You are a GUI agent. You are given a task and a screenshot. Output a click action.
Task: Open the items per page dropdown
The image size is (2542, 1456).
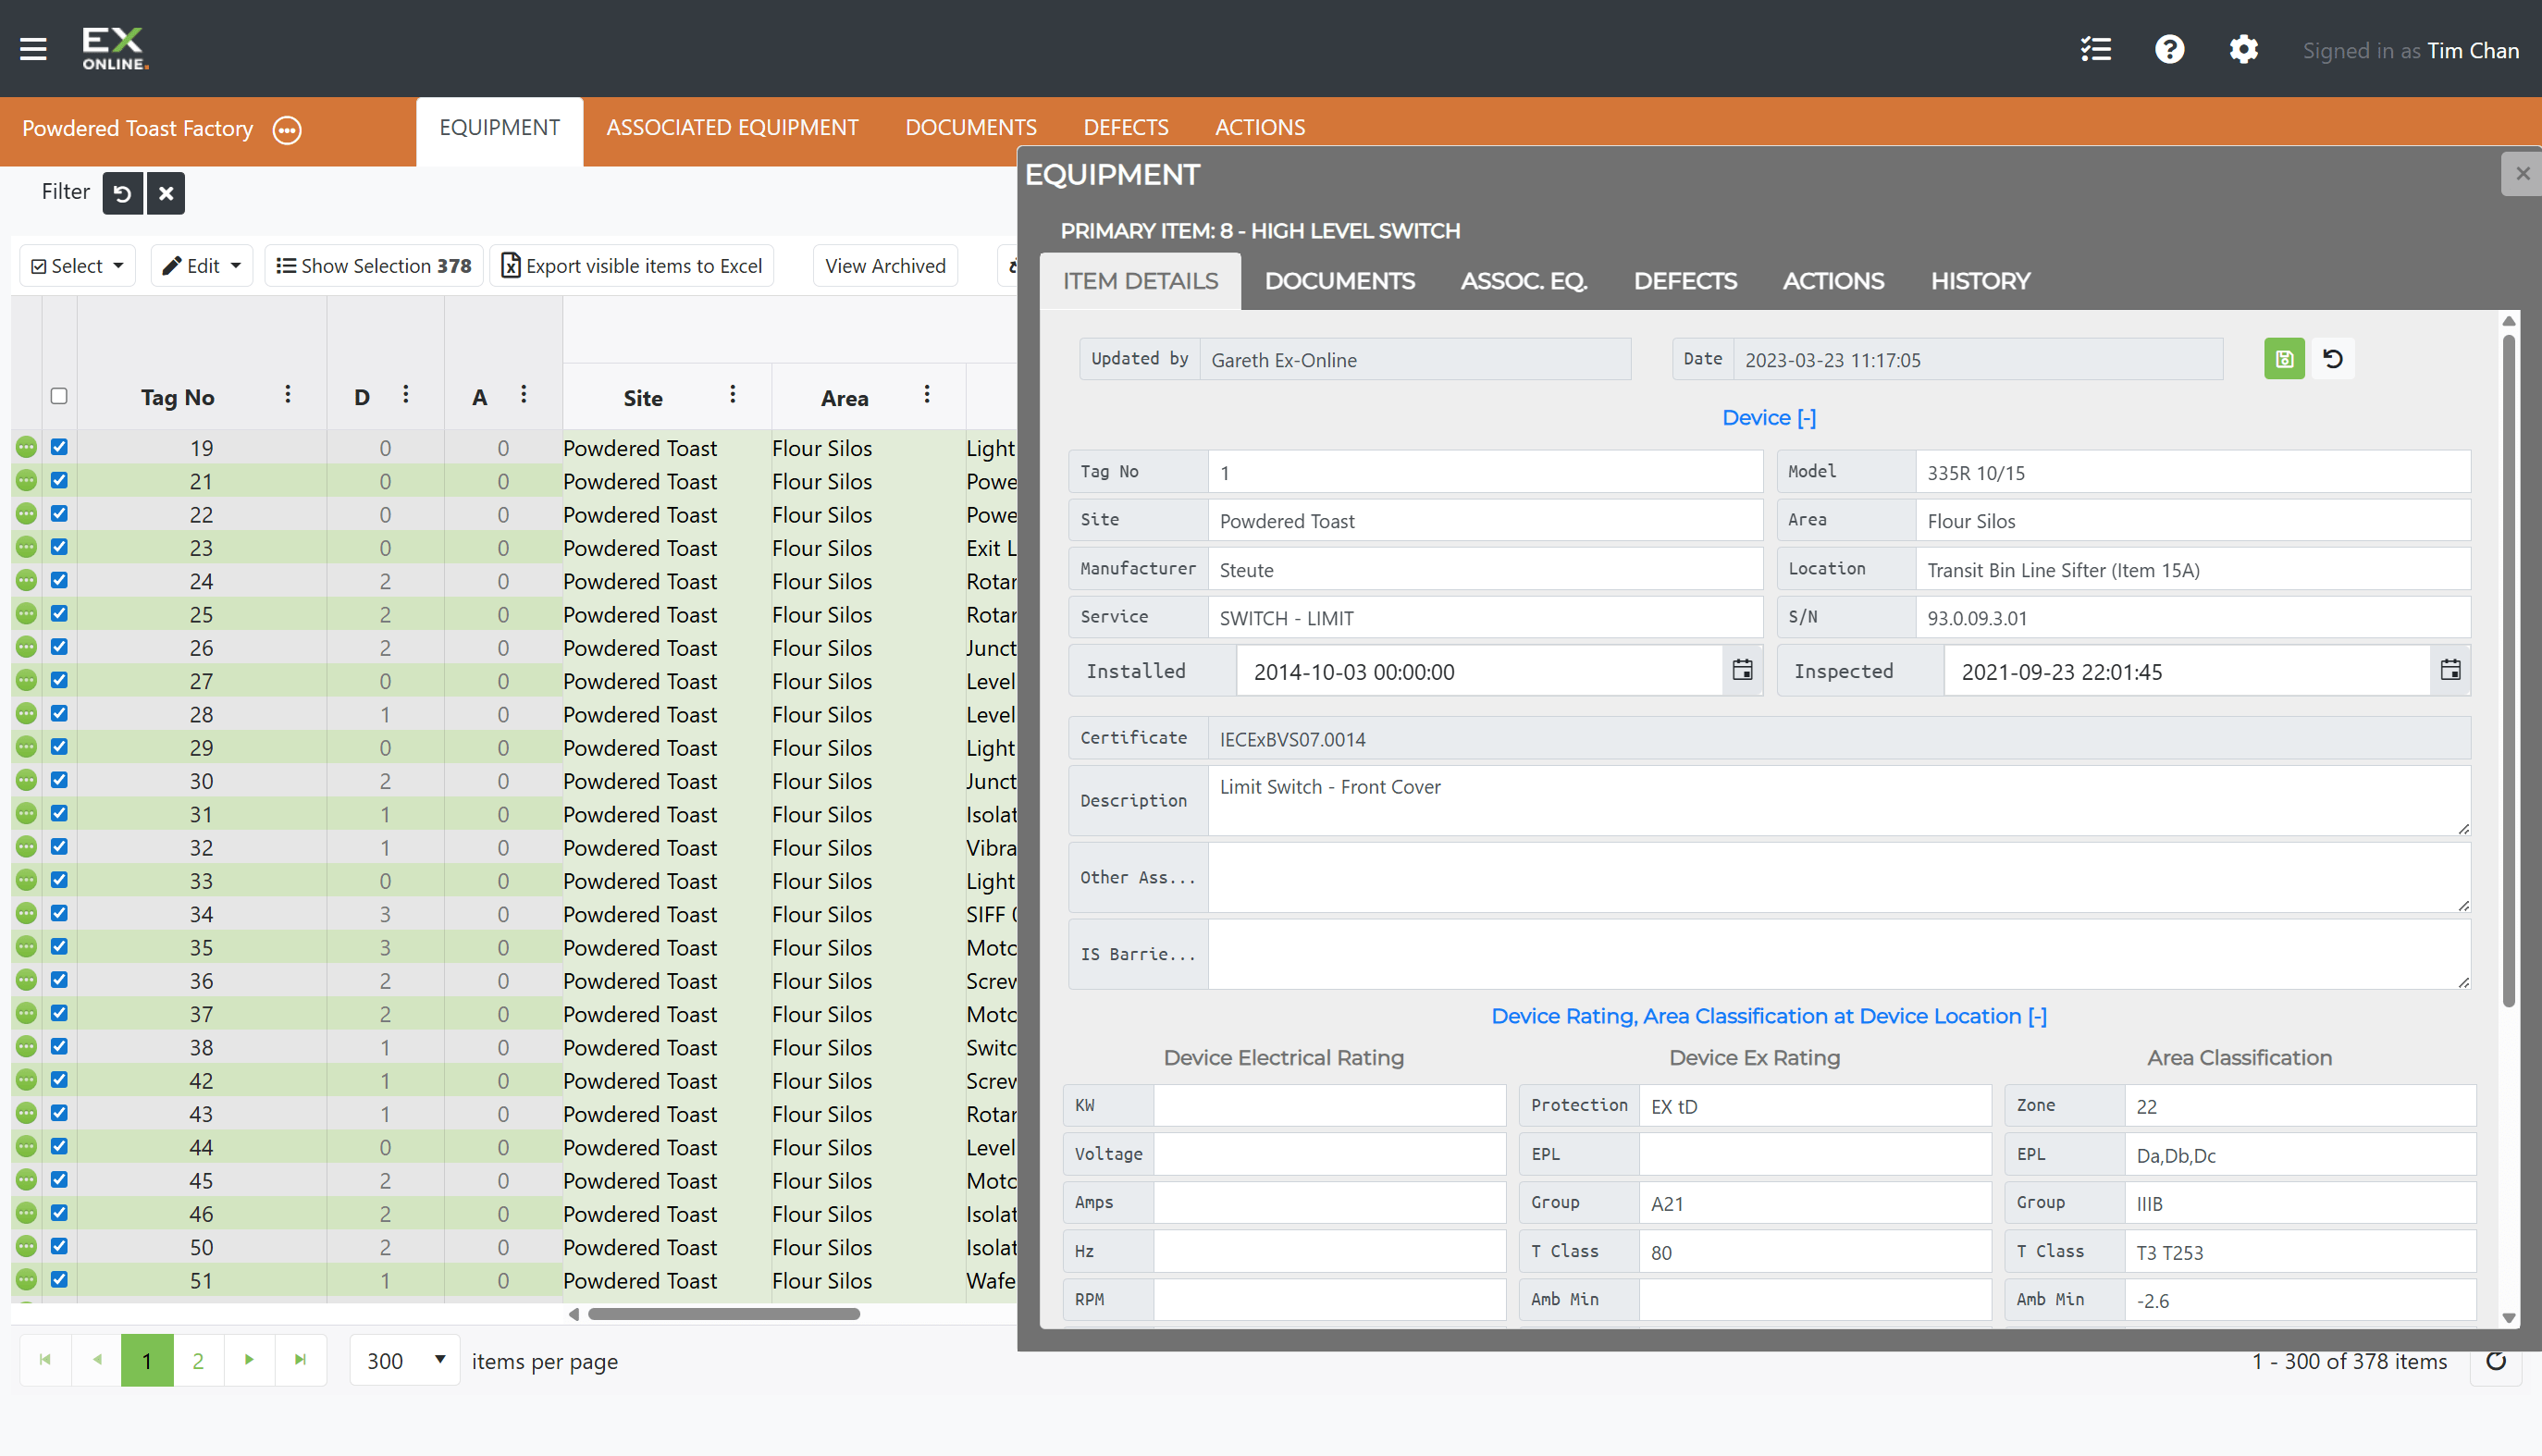(405, 1361)
